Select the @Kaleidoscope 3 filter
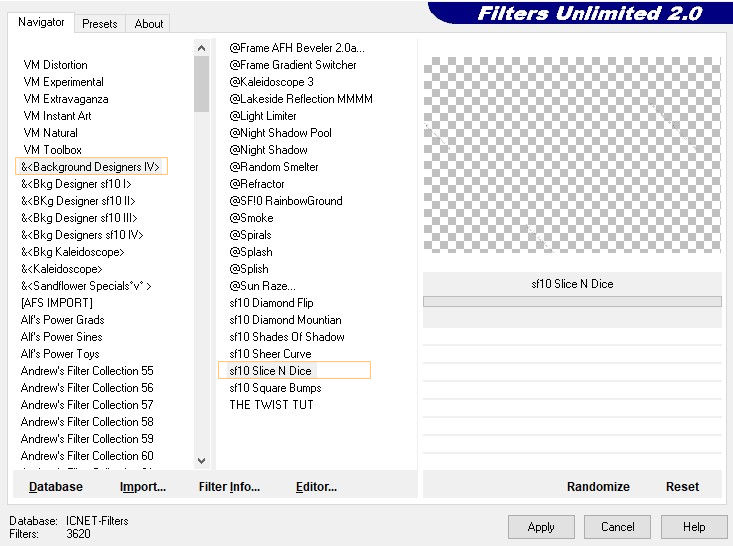This screenshot has height=546, width=733. tap(271, 82)
